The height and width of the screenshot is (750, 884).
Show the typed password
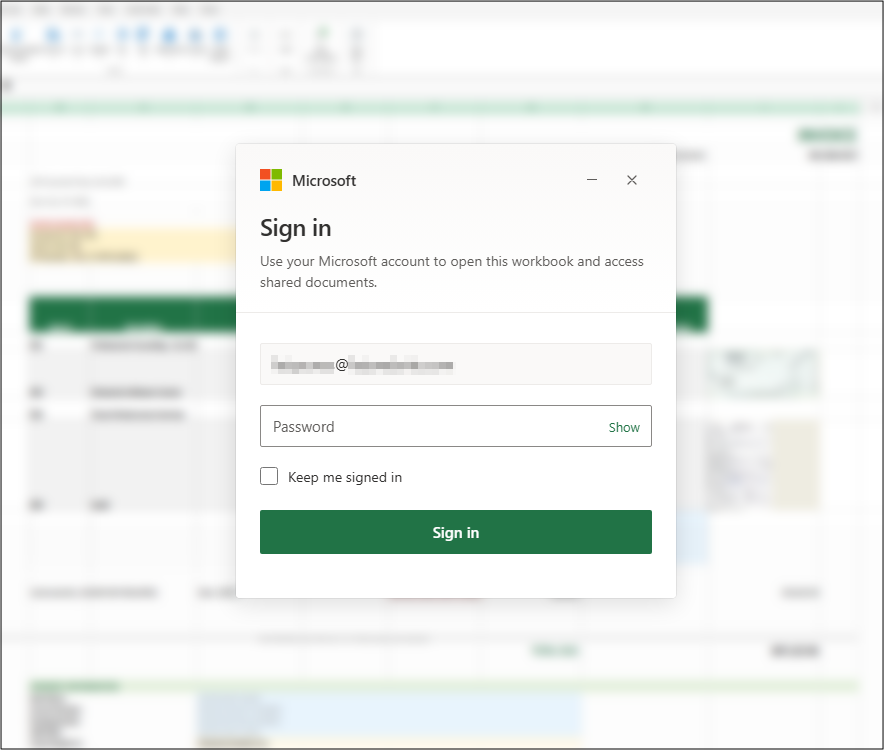click(x=624, y=427)
